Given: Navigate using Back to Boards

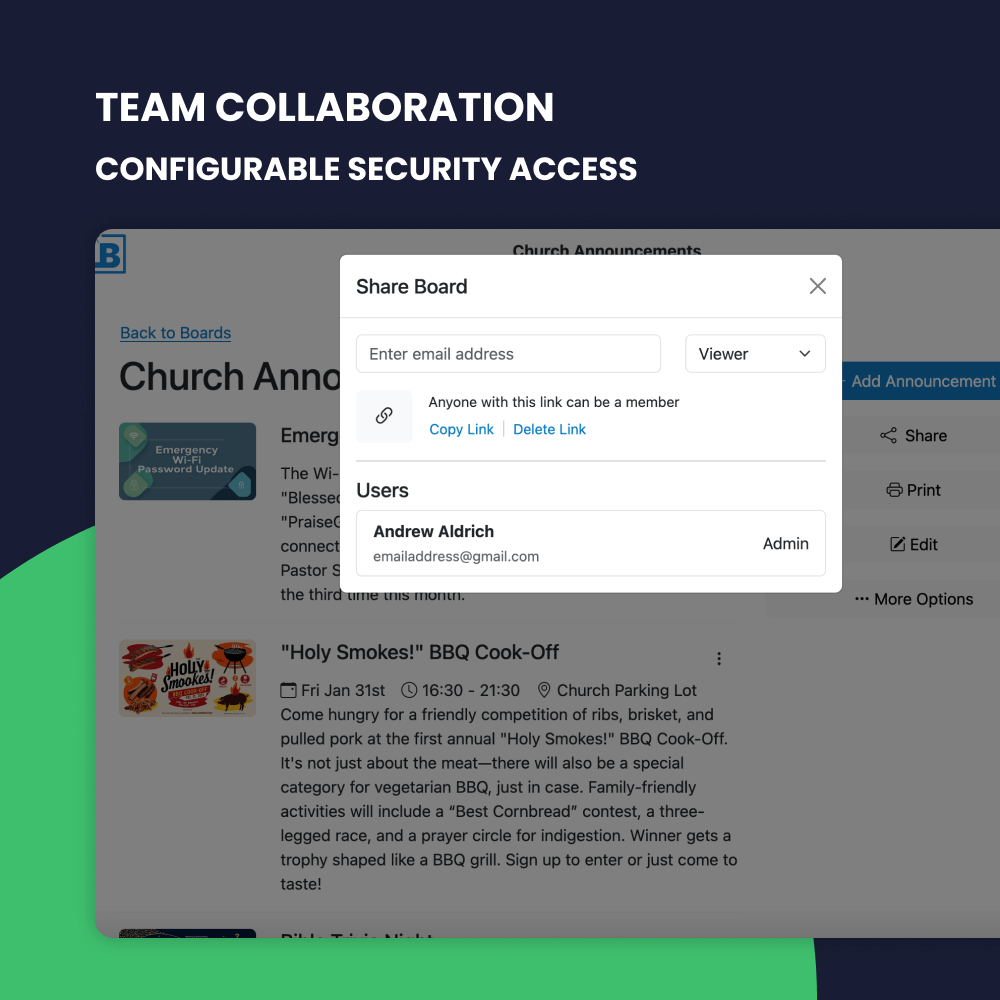Looking at the screenshot, I should coord(175,332).
